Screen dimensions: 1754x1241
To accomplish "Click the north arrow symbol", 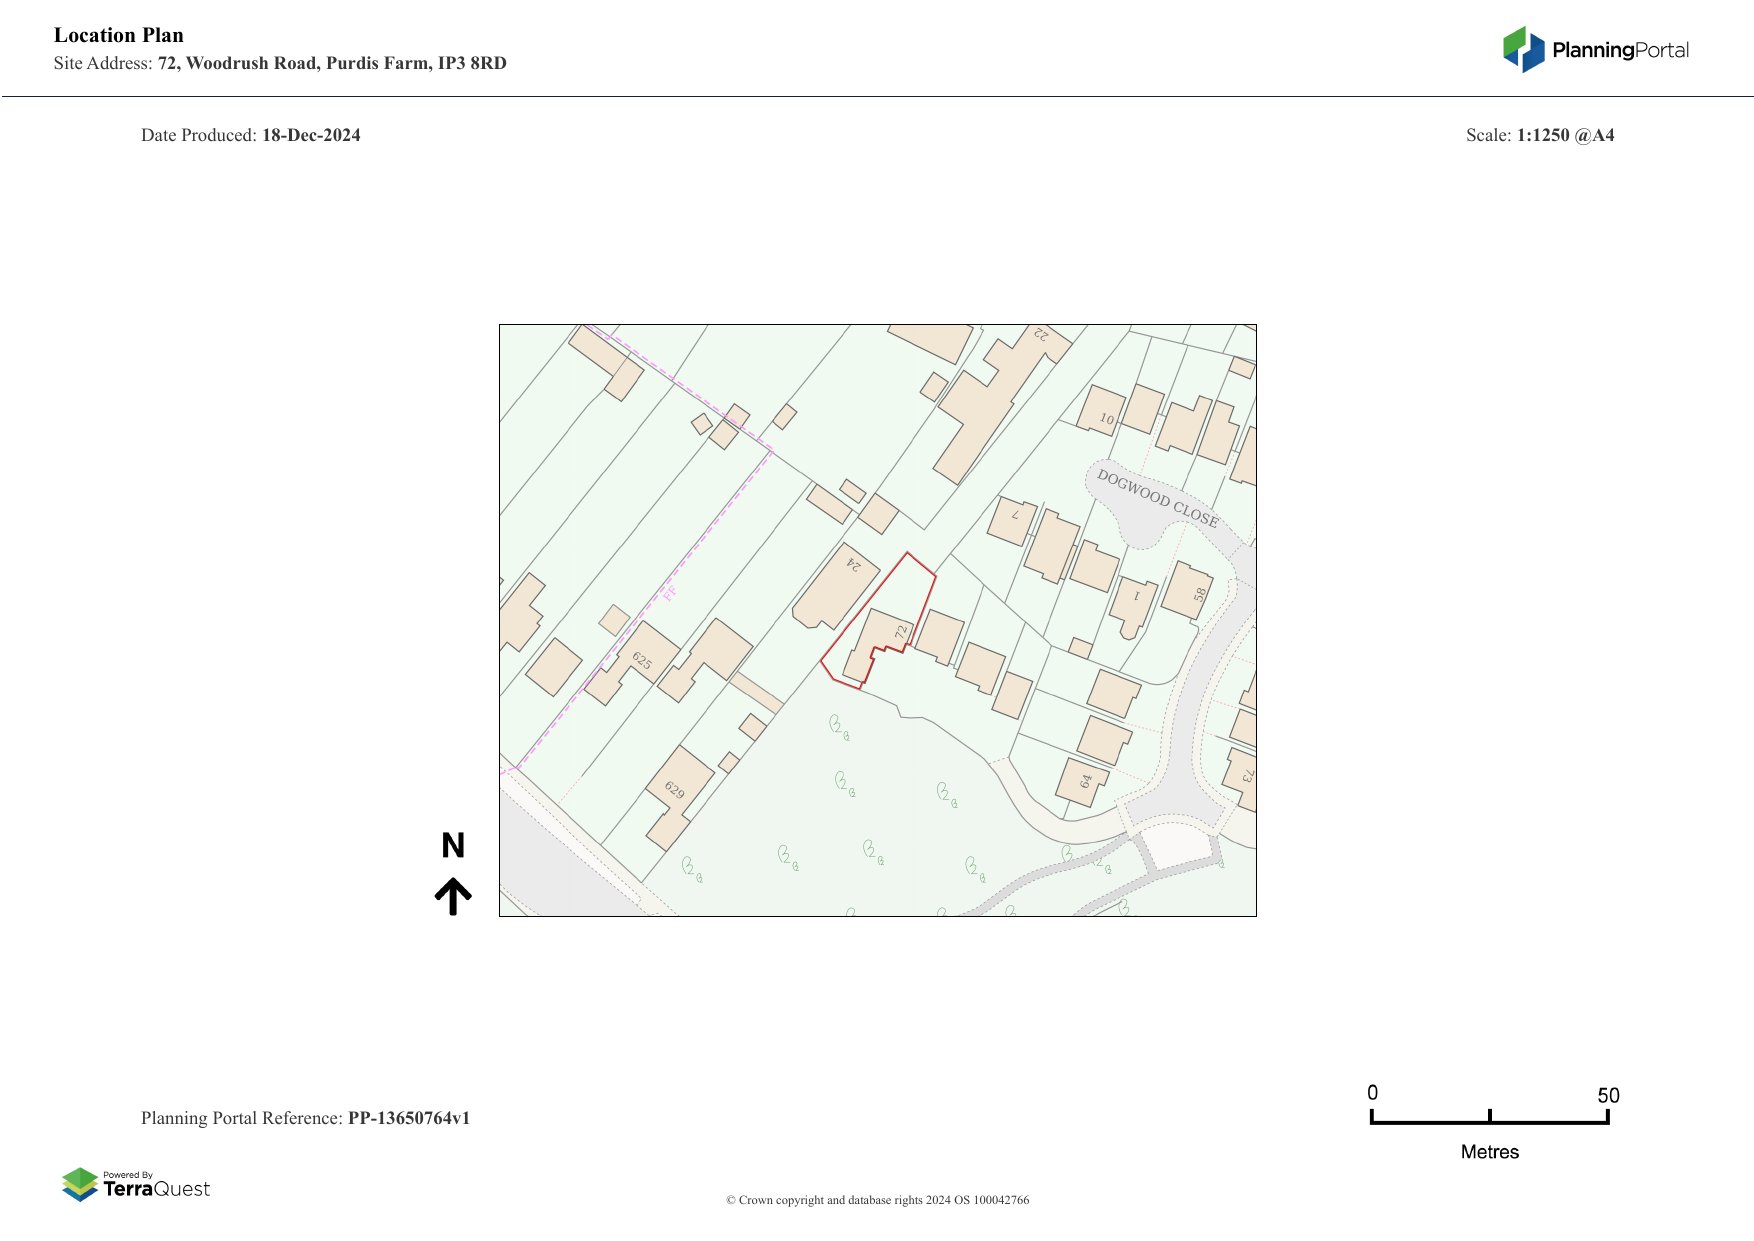I will [x=453, y=896].
